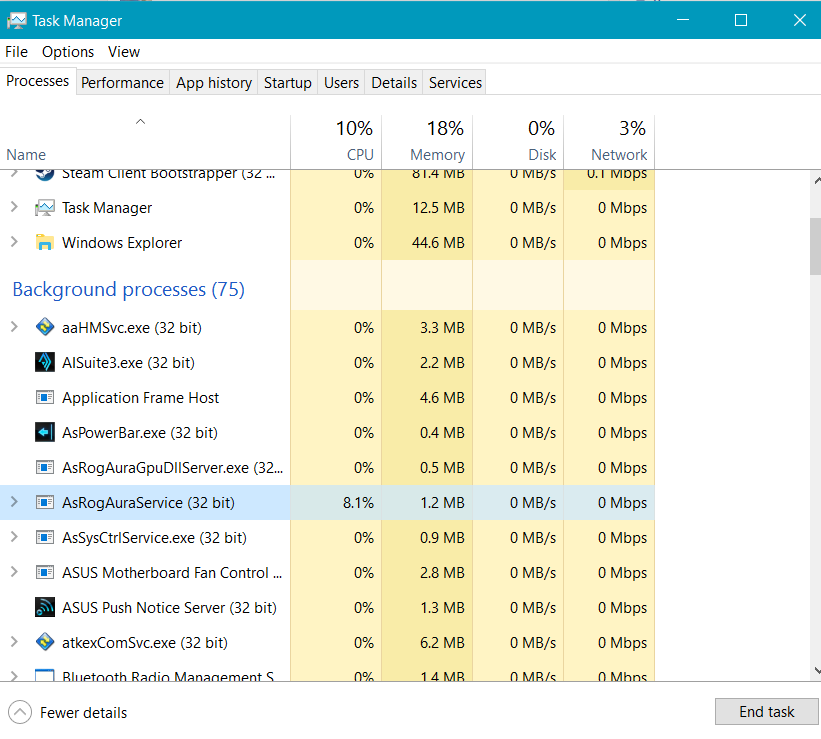The image size is (821, 739).
Task: Click the End task button
Action: [767, 712]
